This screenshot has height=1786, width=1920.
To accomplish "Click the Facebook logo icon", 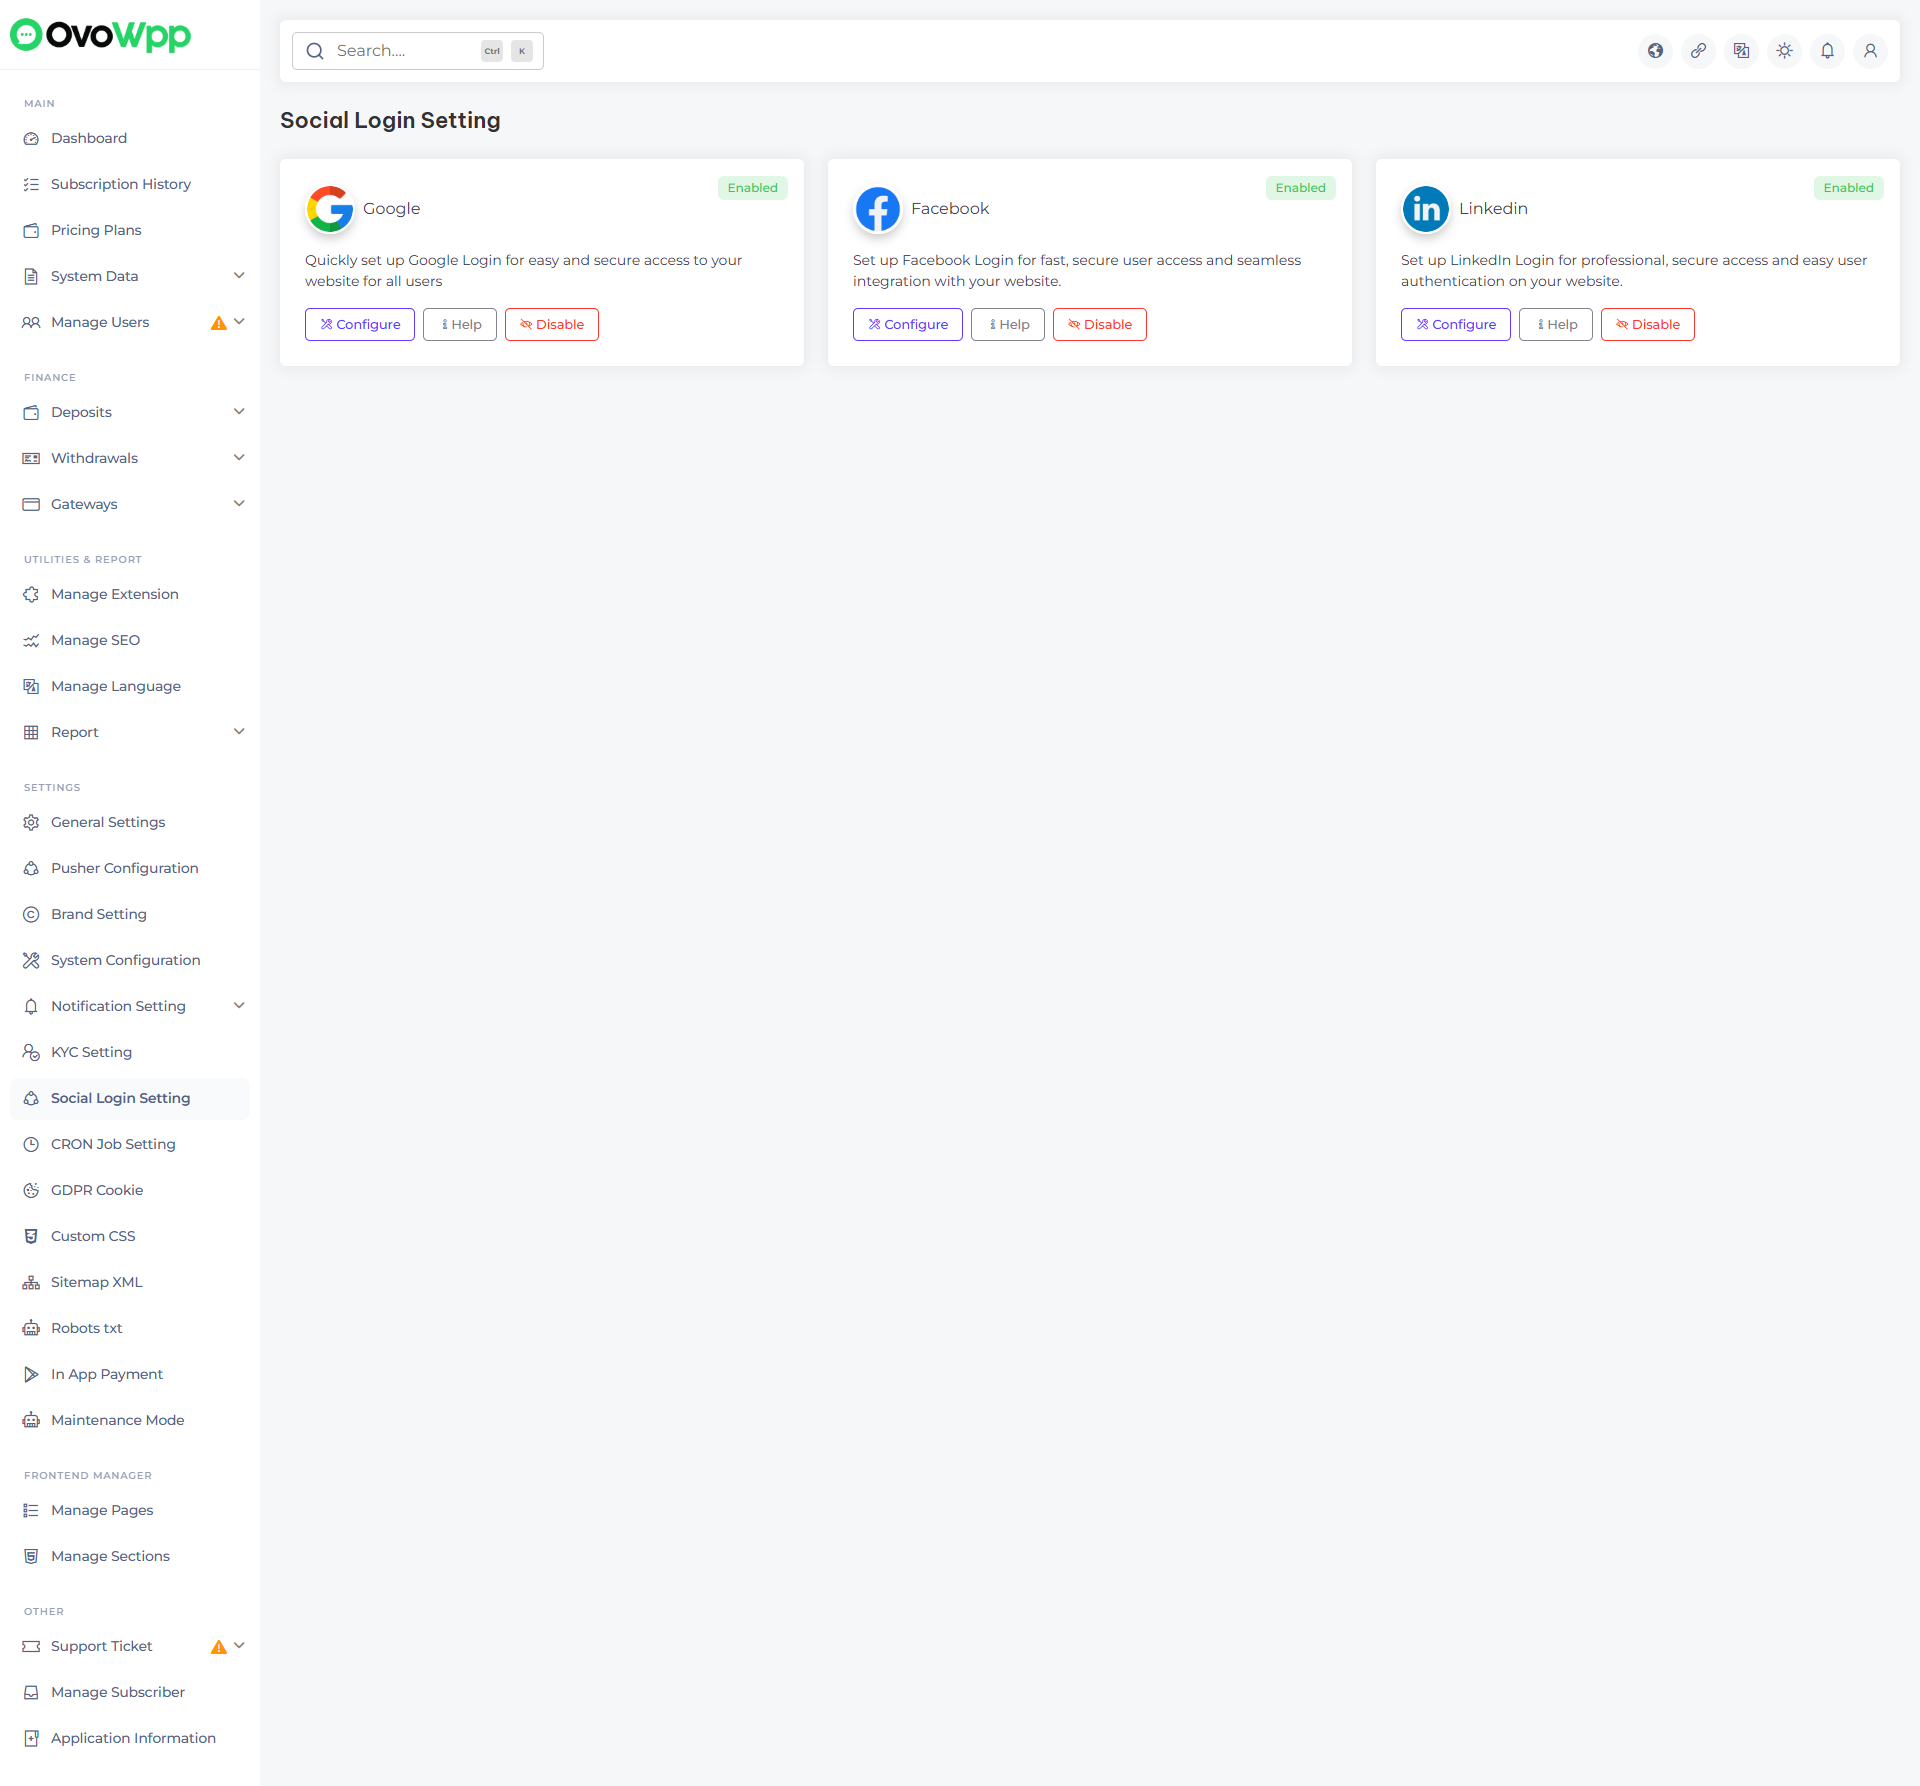I will pyautogui.click(x=878, y=209).
